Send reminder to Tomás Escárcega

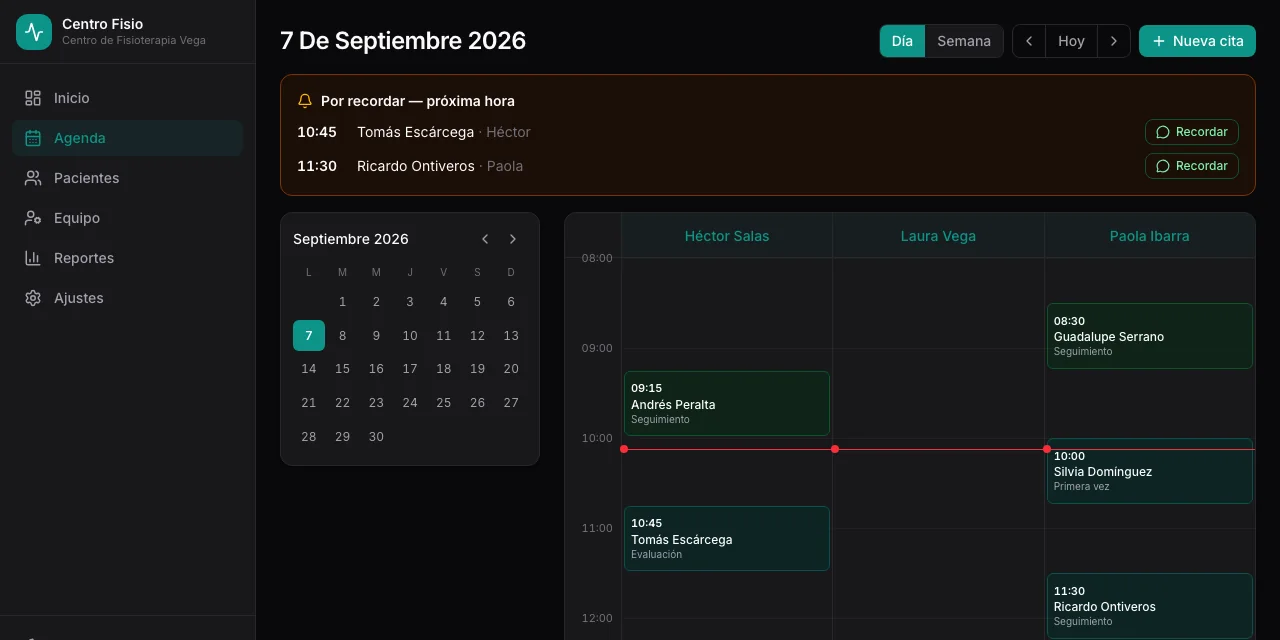(x=1192, y=132)
